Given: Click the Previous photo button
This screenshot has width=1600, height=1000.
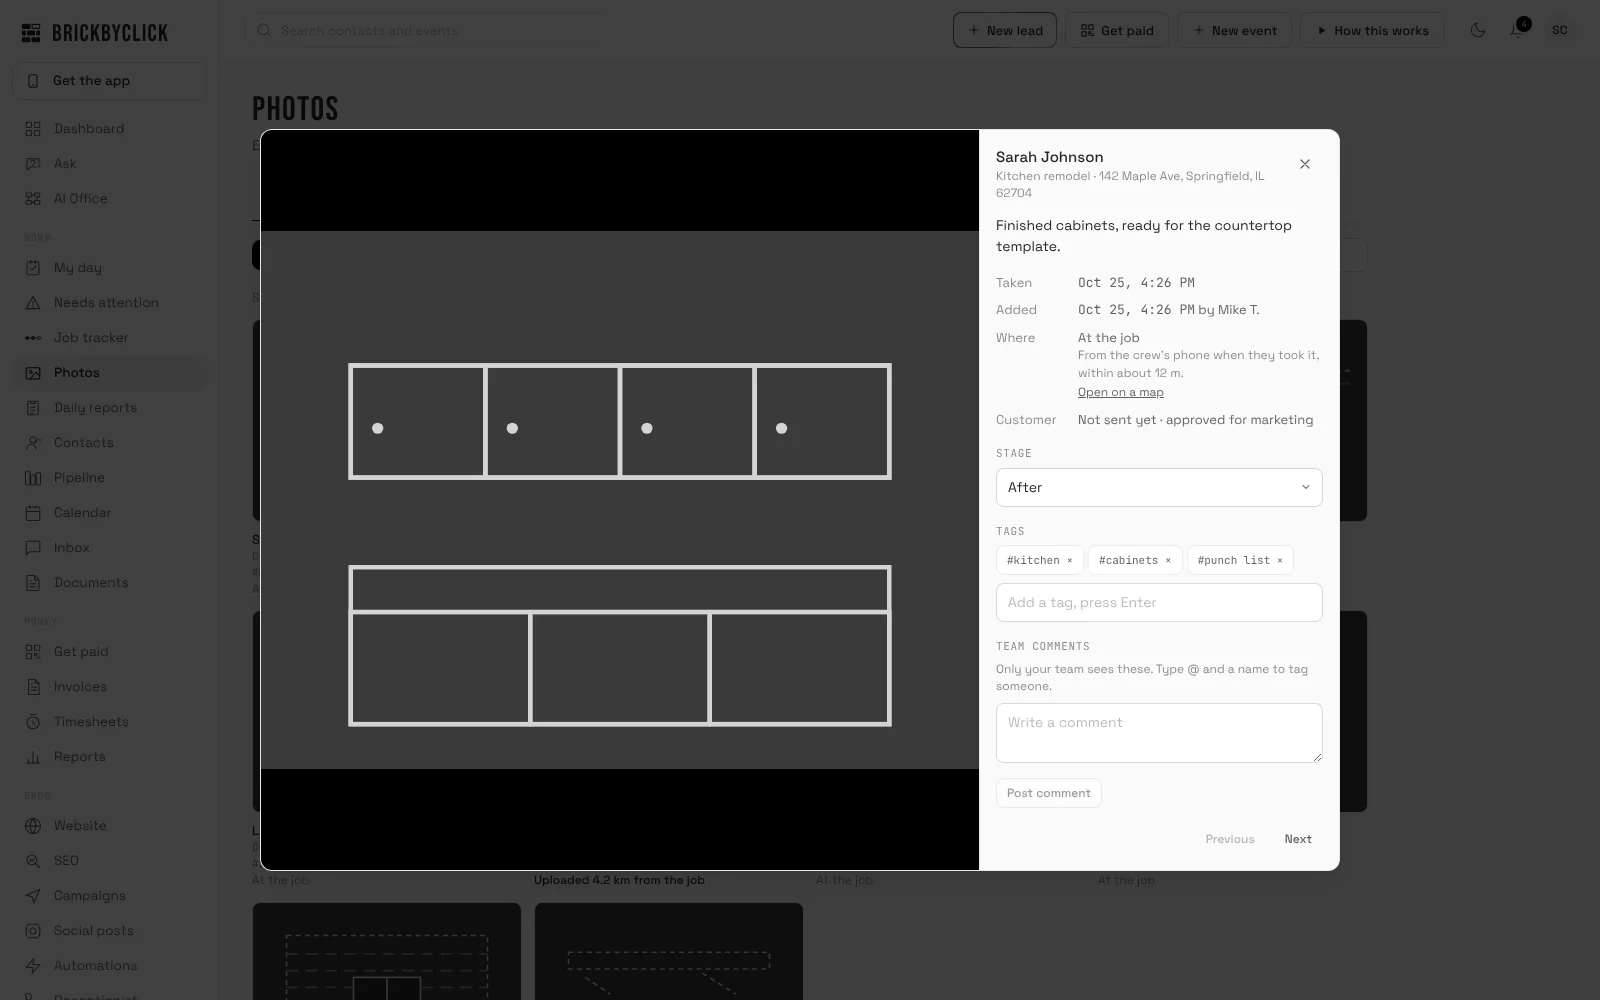Looking at the screenshot, I should pos(1229,839).
